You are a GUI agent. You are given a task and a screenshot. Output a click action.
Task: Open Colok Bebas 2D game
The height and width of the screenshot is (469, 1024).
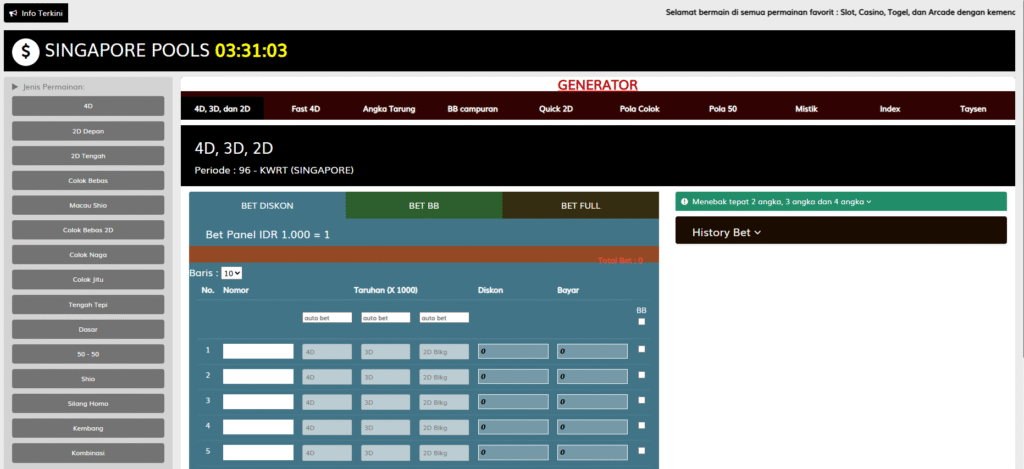pyautogui.click(x=88, y=231)
